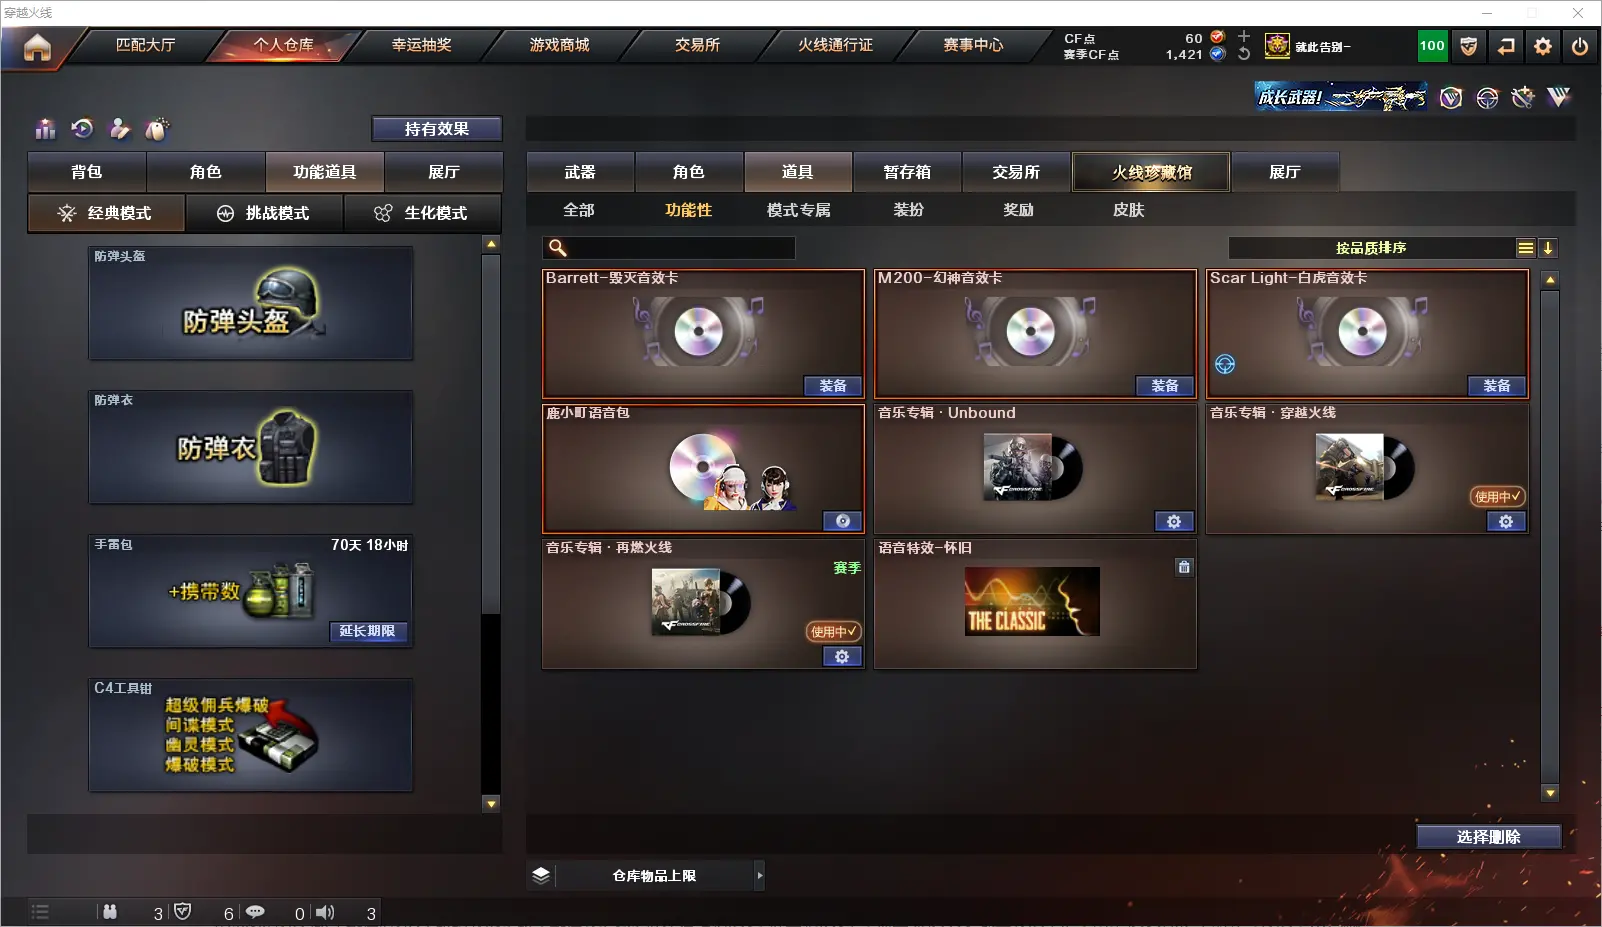Image resolution: width=1602 pixels, height=927 pixels.
Task: Open the CF shield badge icon
Action: [x=1469, y=46]
